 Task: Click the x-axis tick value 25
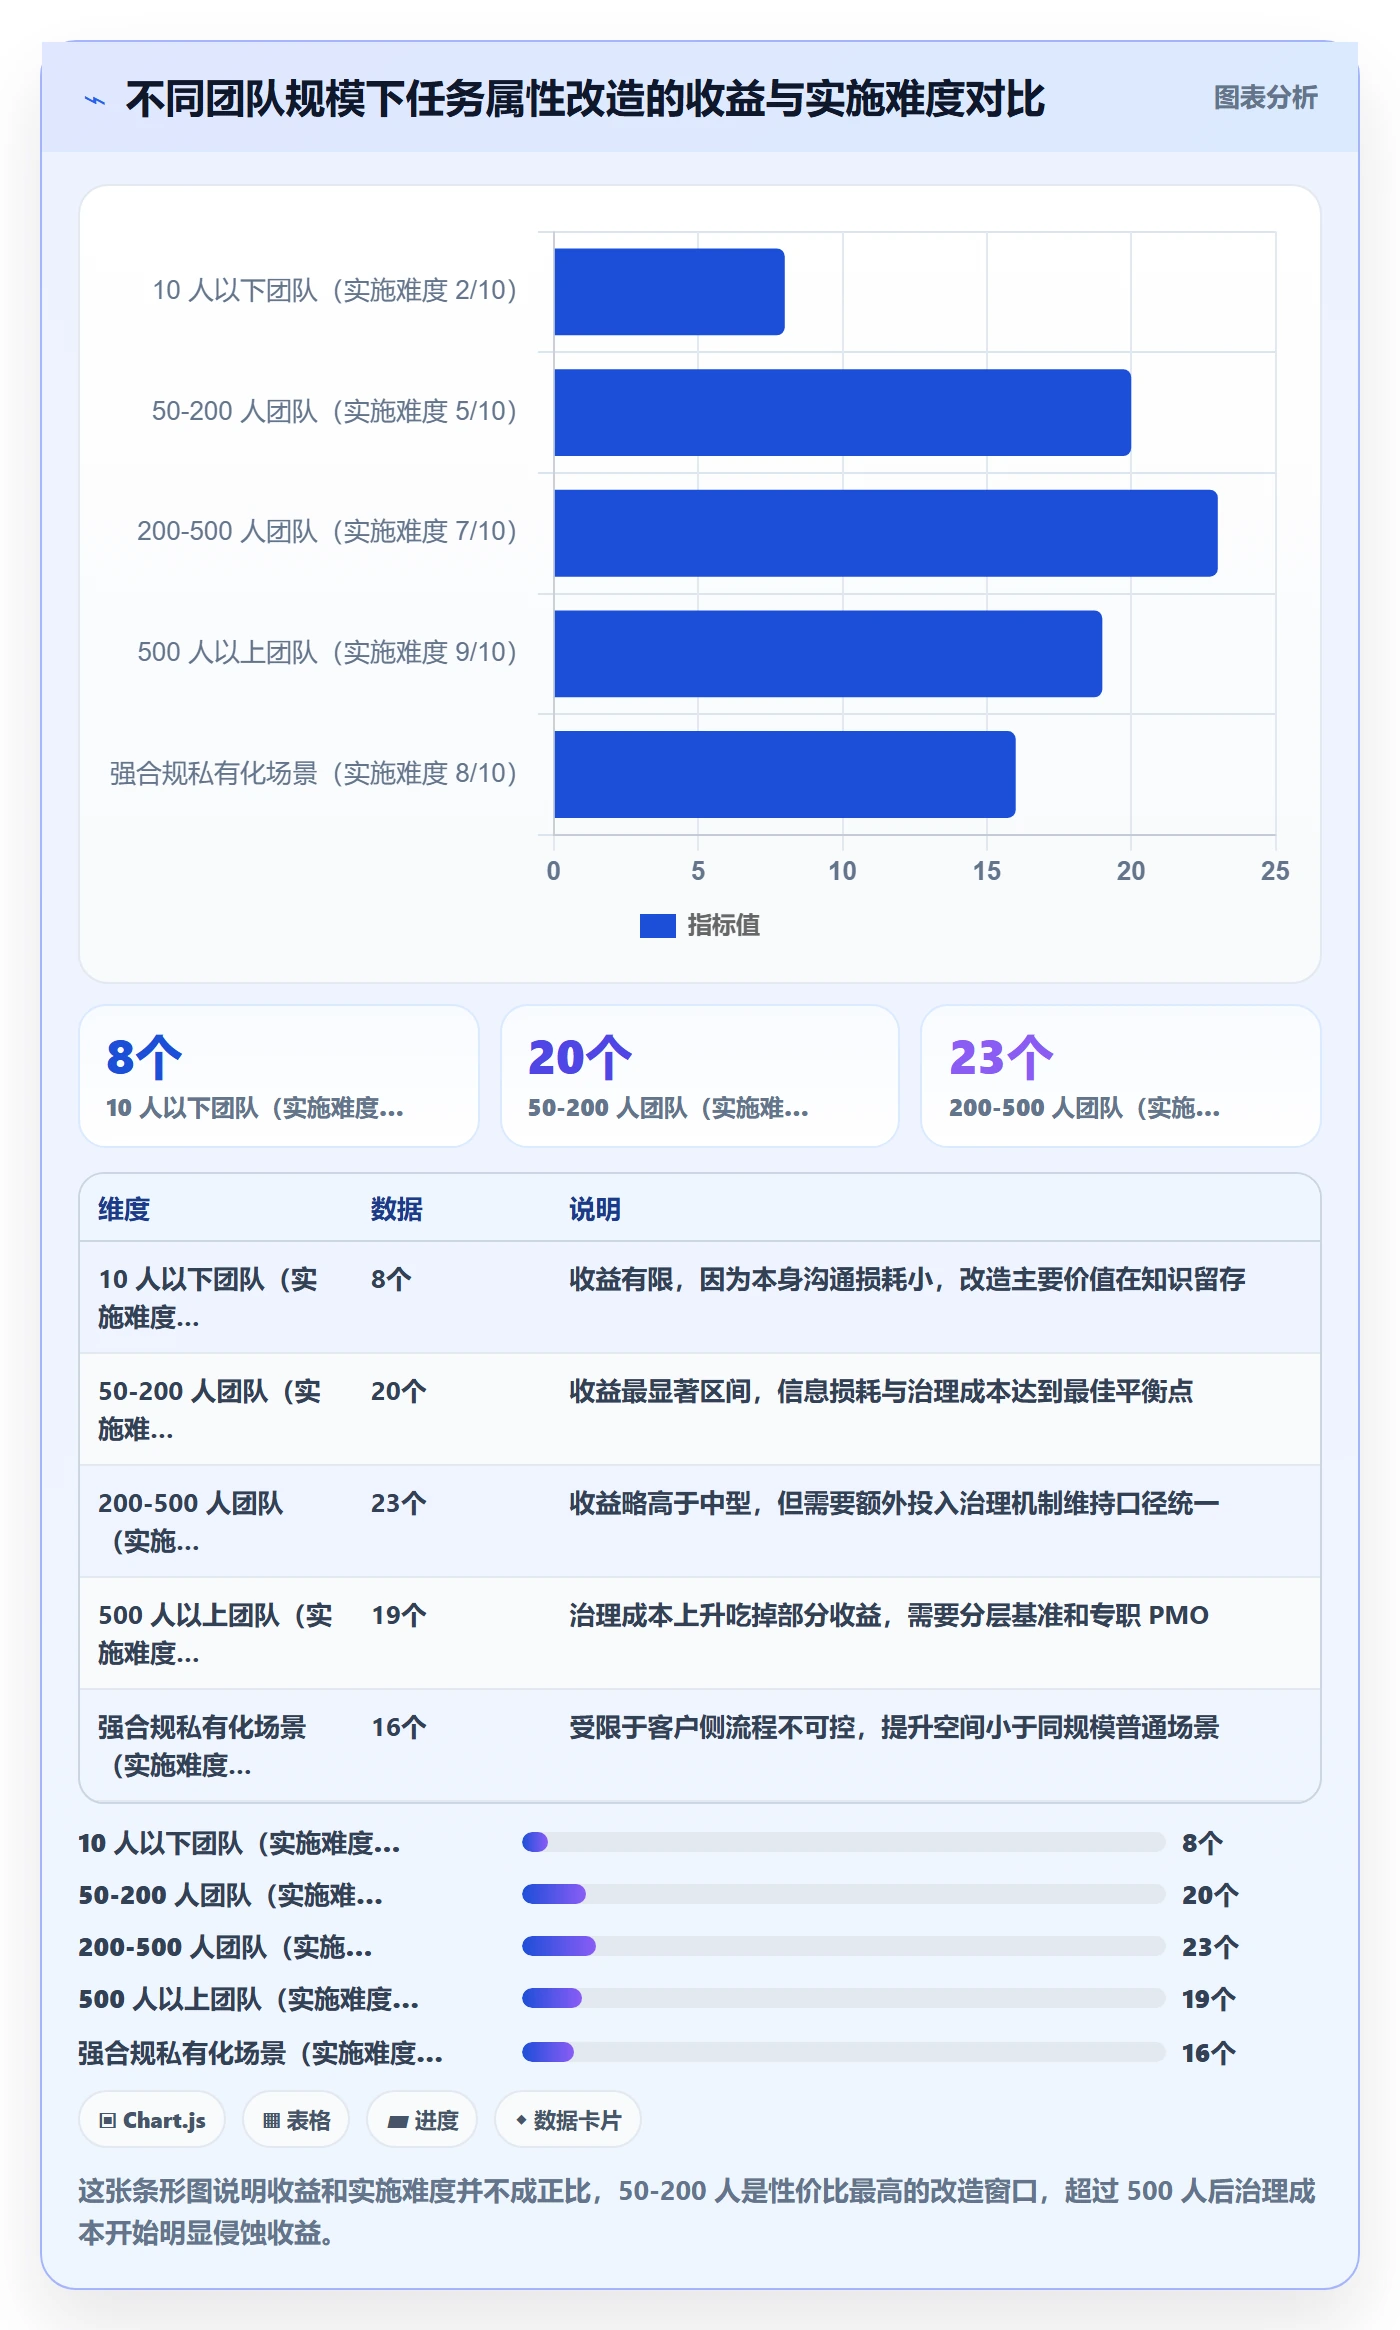click(x=1275, y=871)
